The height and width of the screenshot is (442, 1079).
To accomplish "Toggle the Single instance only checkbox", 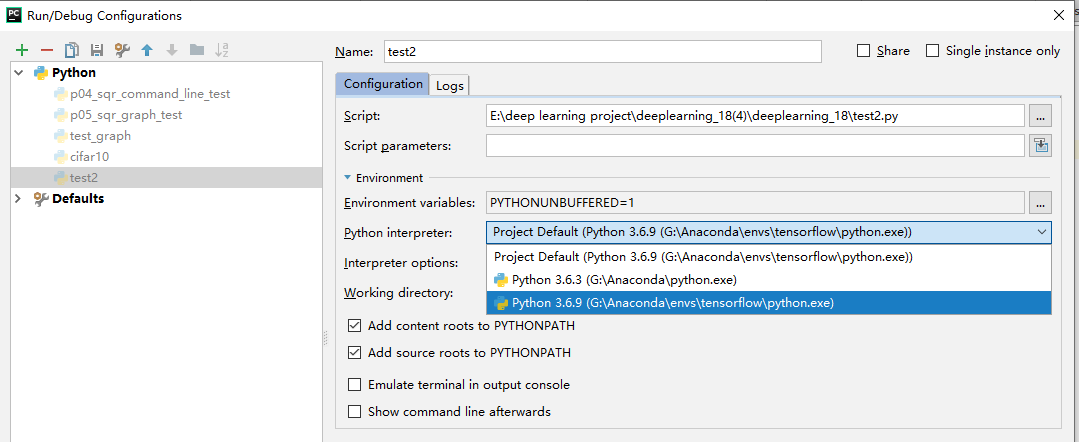I will (932, 51).
